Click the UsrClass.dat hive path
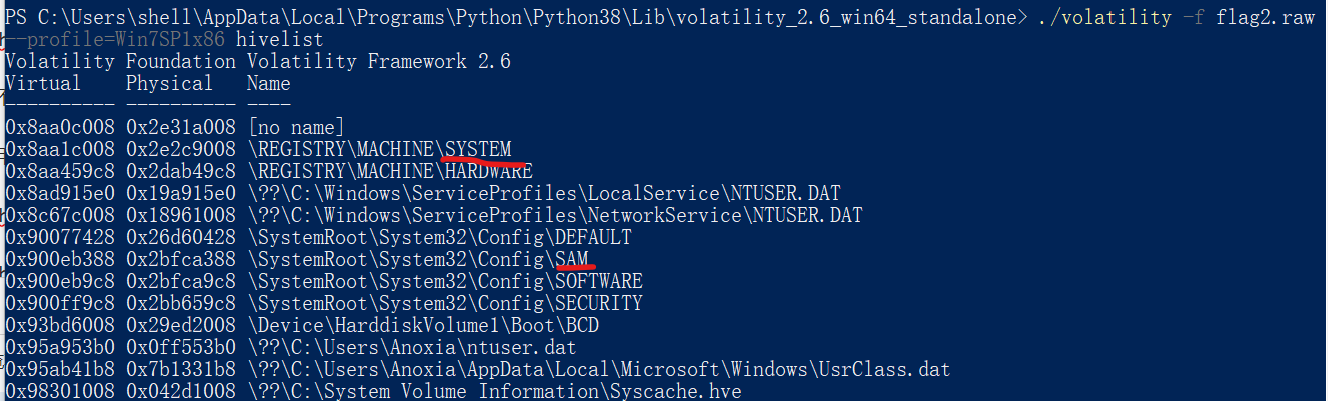 click(598, 369)
